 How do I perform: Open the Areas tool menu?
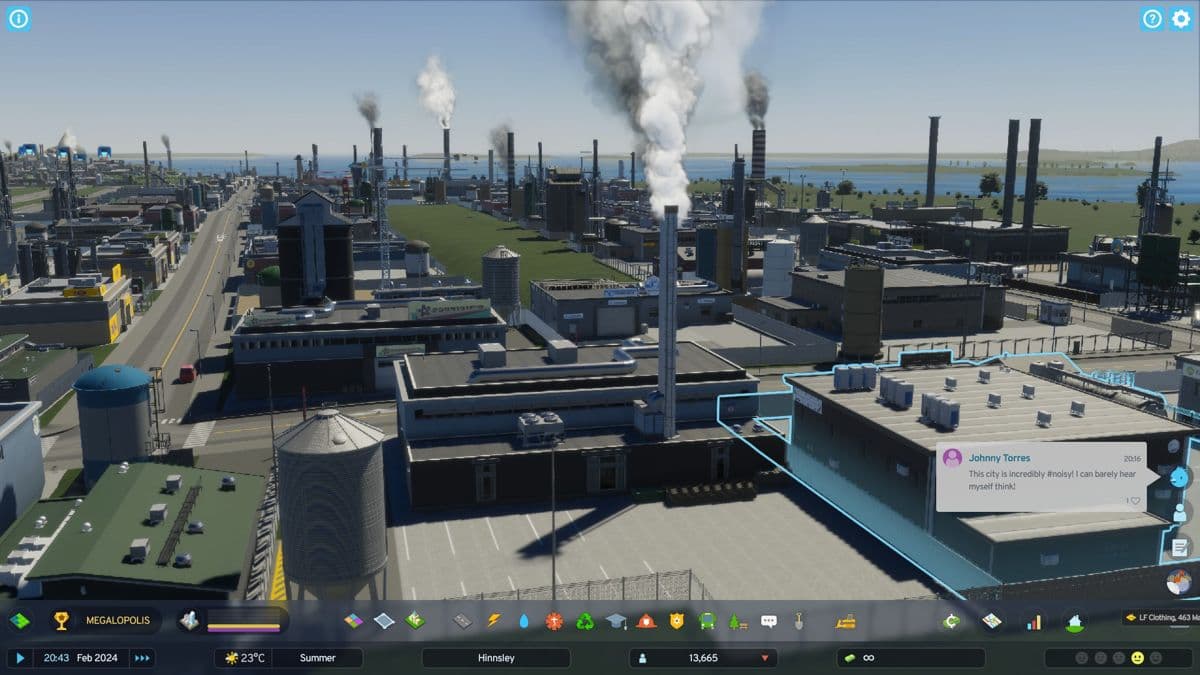pyautogui.click(x=384, y=621)
